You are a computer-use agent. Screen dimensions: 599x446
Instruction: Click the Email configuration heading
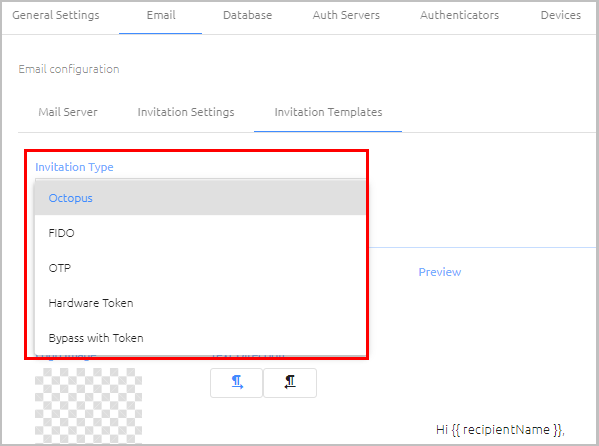pyautogui.click(x=69, y=69)
